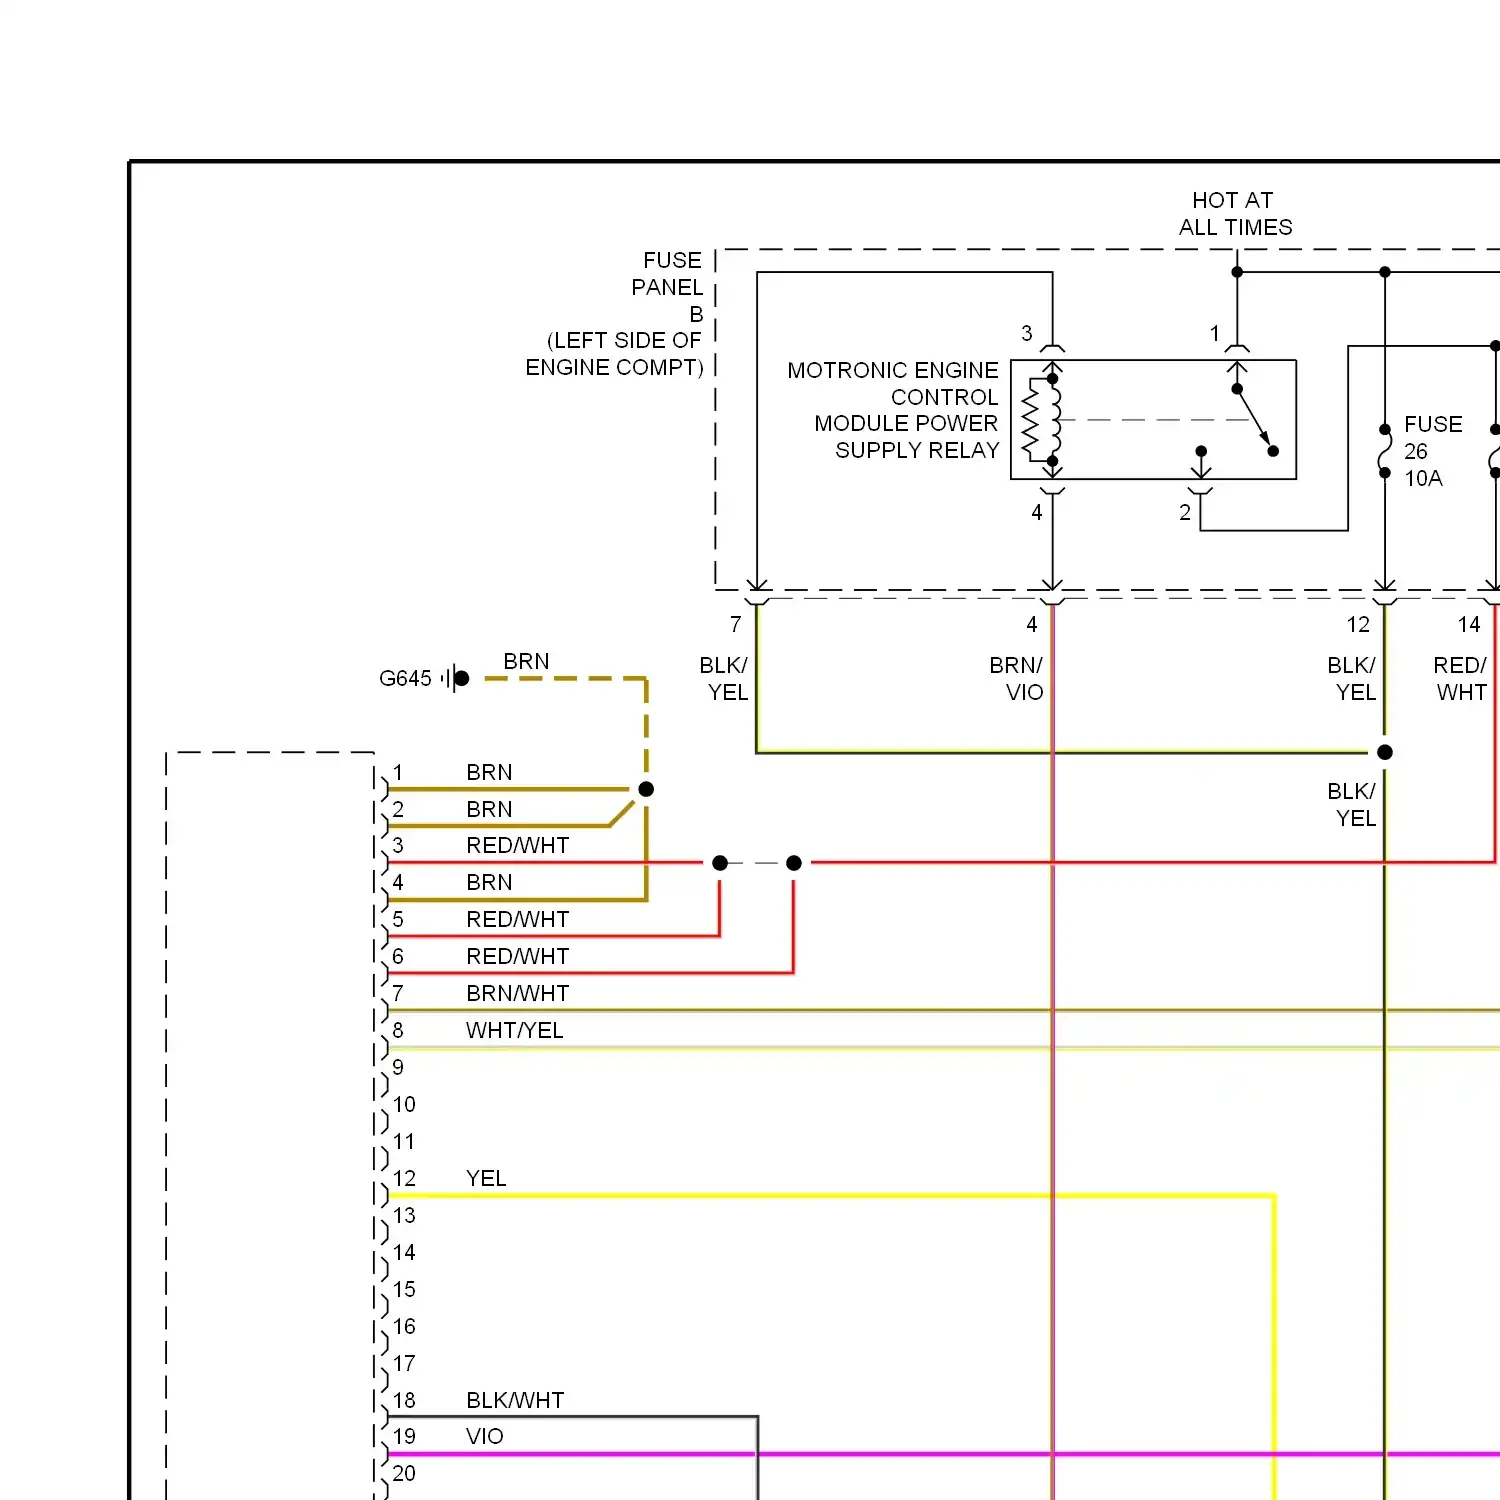Click the HOT AT ALL TIMES label
The image size is (1500, 1500).
(1235, 214)
